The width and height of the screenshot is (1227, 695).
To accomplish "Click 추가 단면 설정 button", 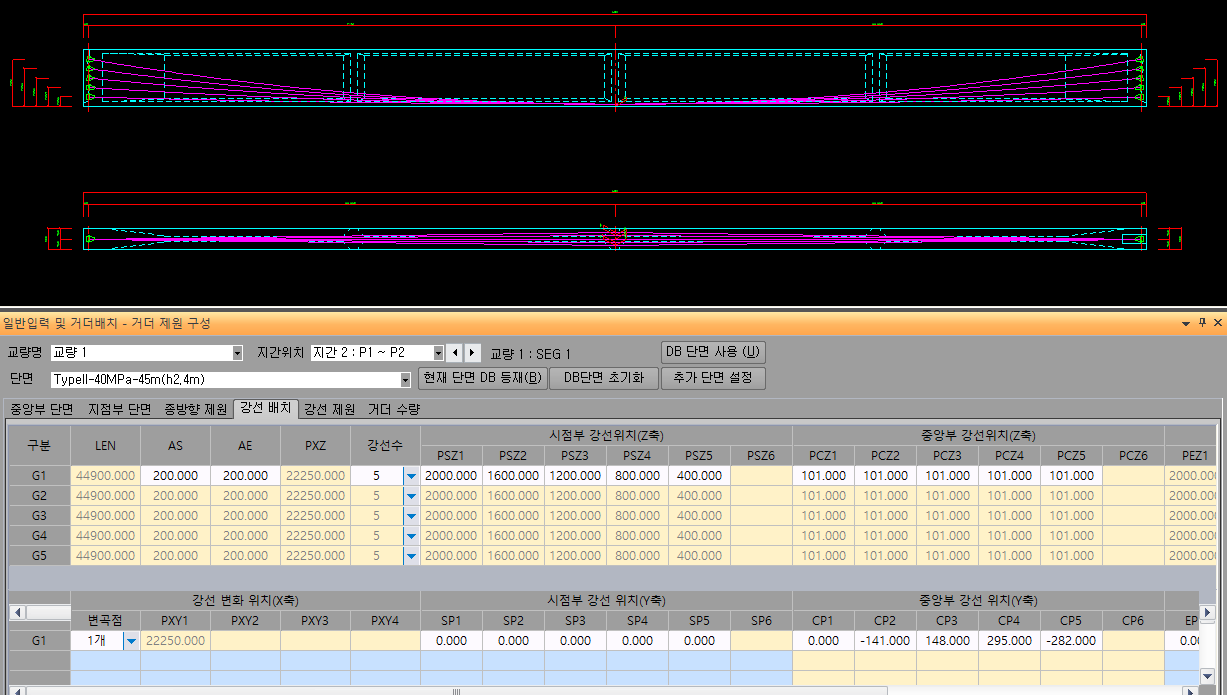I will (713, 378).
